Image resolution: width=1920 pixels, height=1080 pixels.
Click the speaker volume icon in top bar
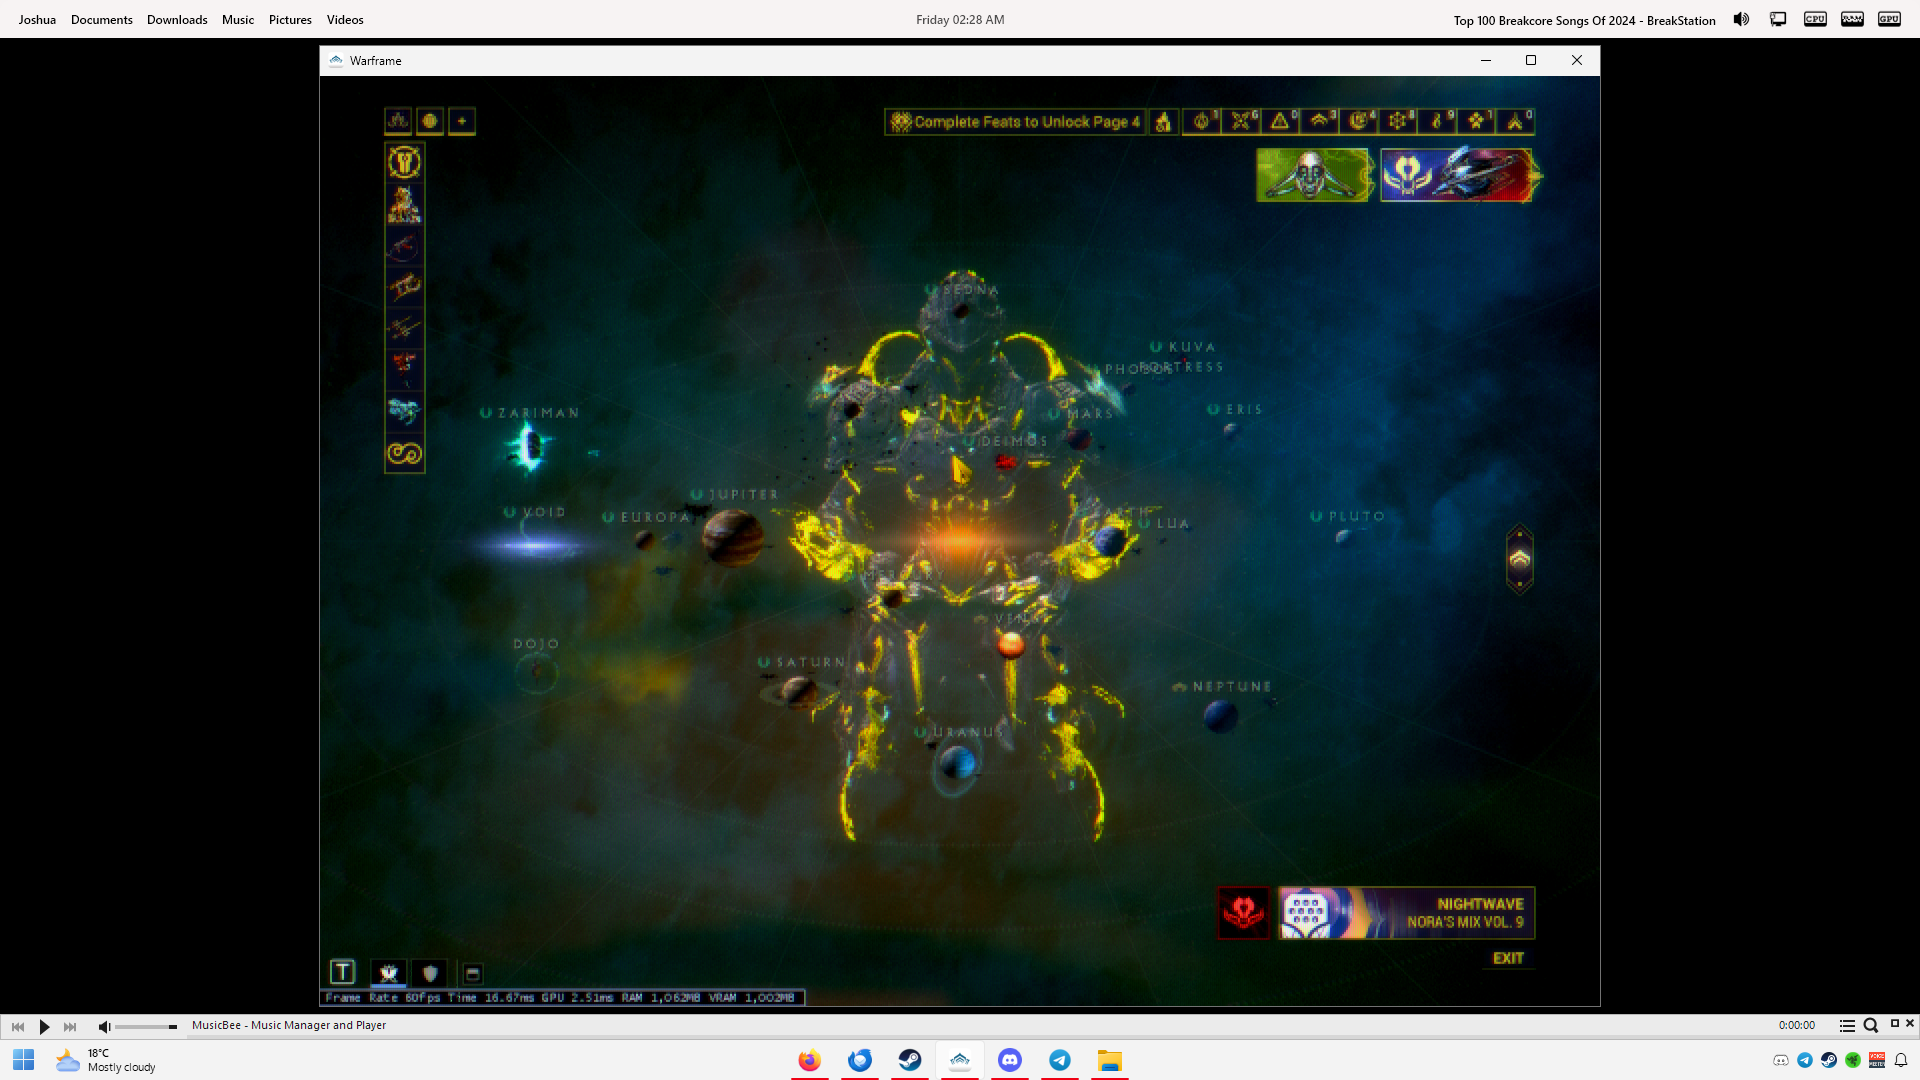tap(1741, 19)
